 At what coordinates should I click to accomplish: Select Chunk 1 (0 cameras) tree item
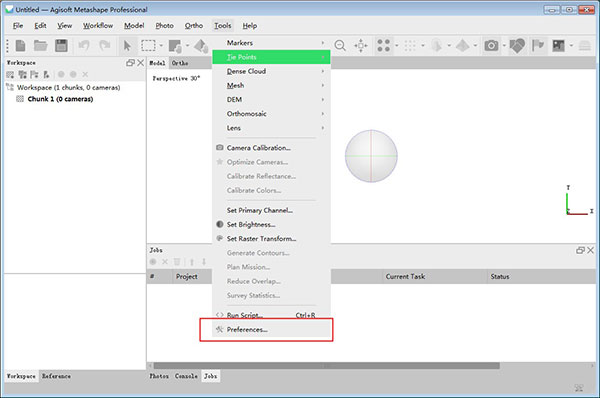[x=60, y=99]
